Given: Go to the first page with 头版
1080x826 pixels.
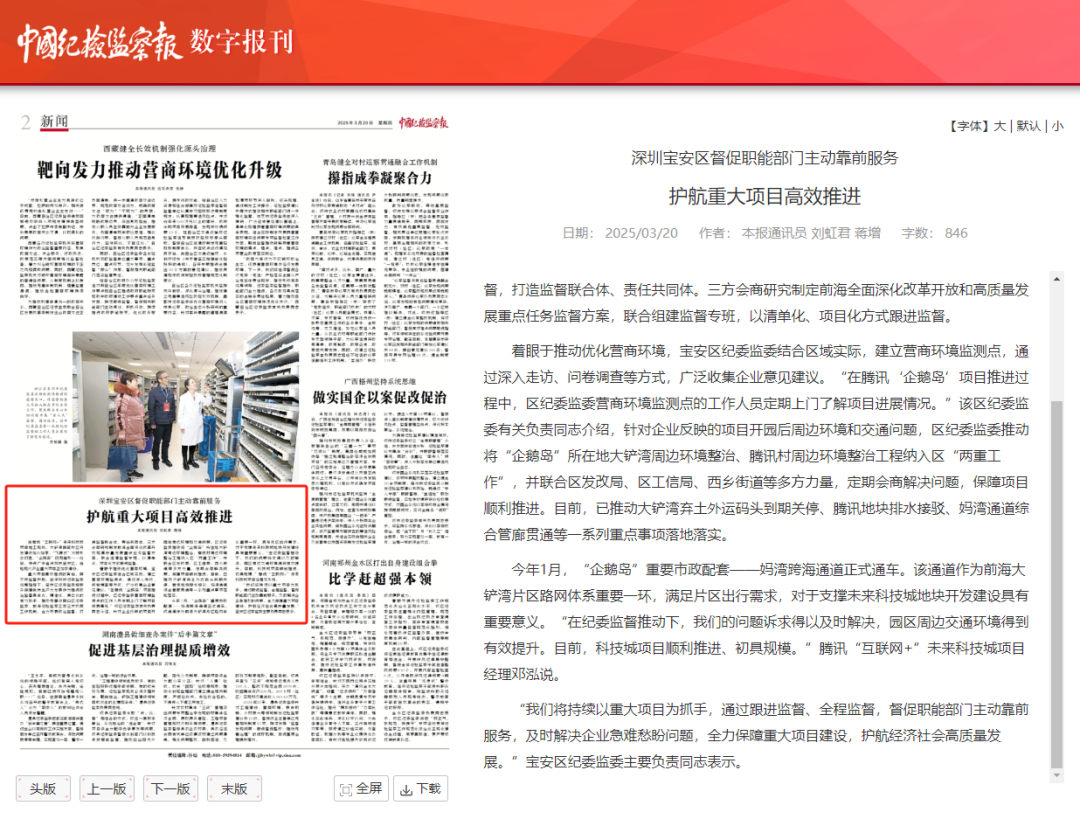Looking at the screenshot, I should point(42,788).
